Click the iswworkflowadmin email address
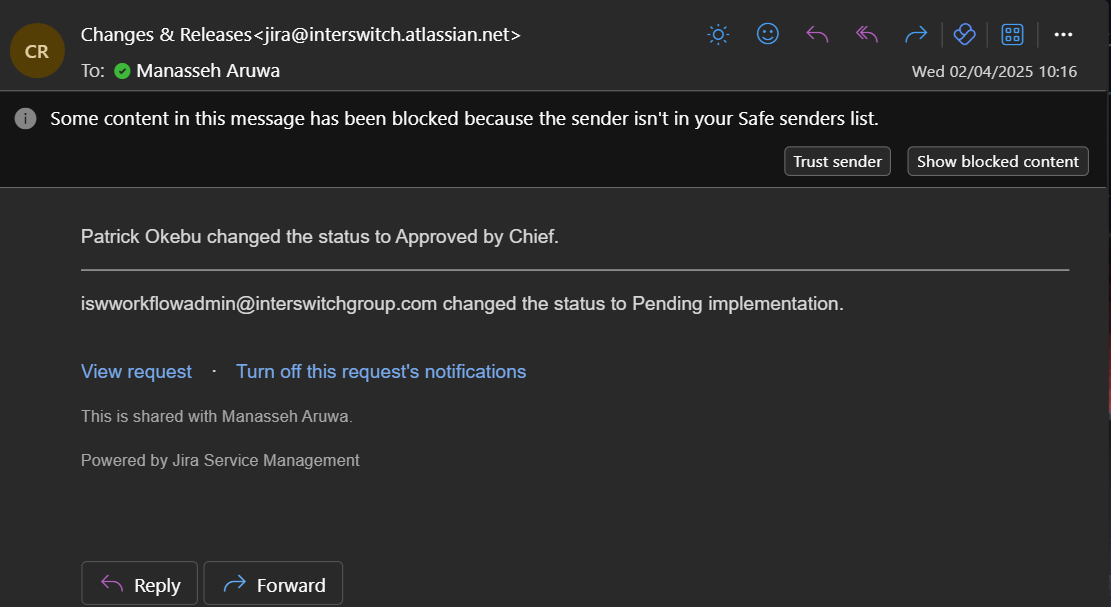Screen dimensions: 1111x607 coord(259,304)
